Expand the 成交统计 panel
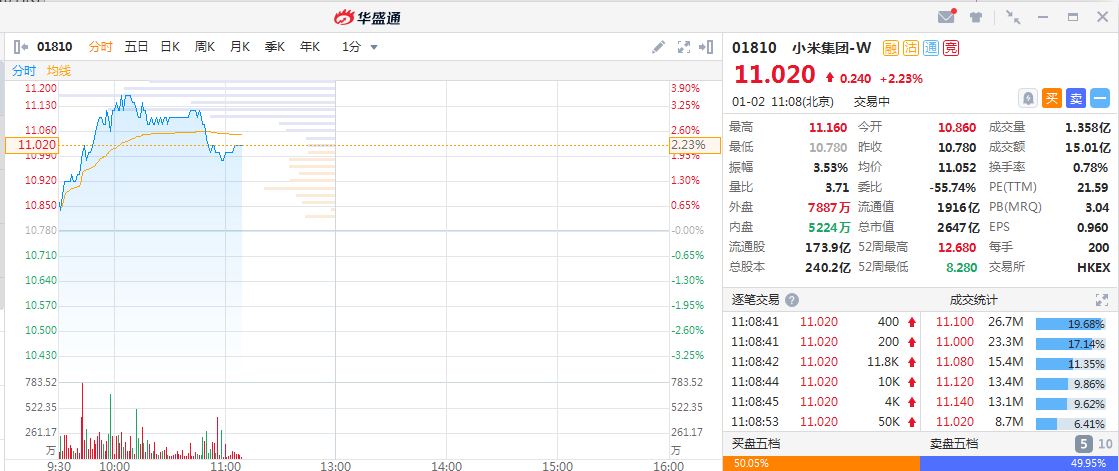 click(x=1099, y=300)
